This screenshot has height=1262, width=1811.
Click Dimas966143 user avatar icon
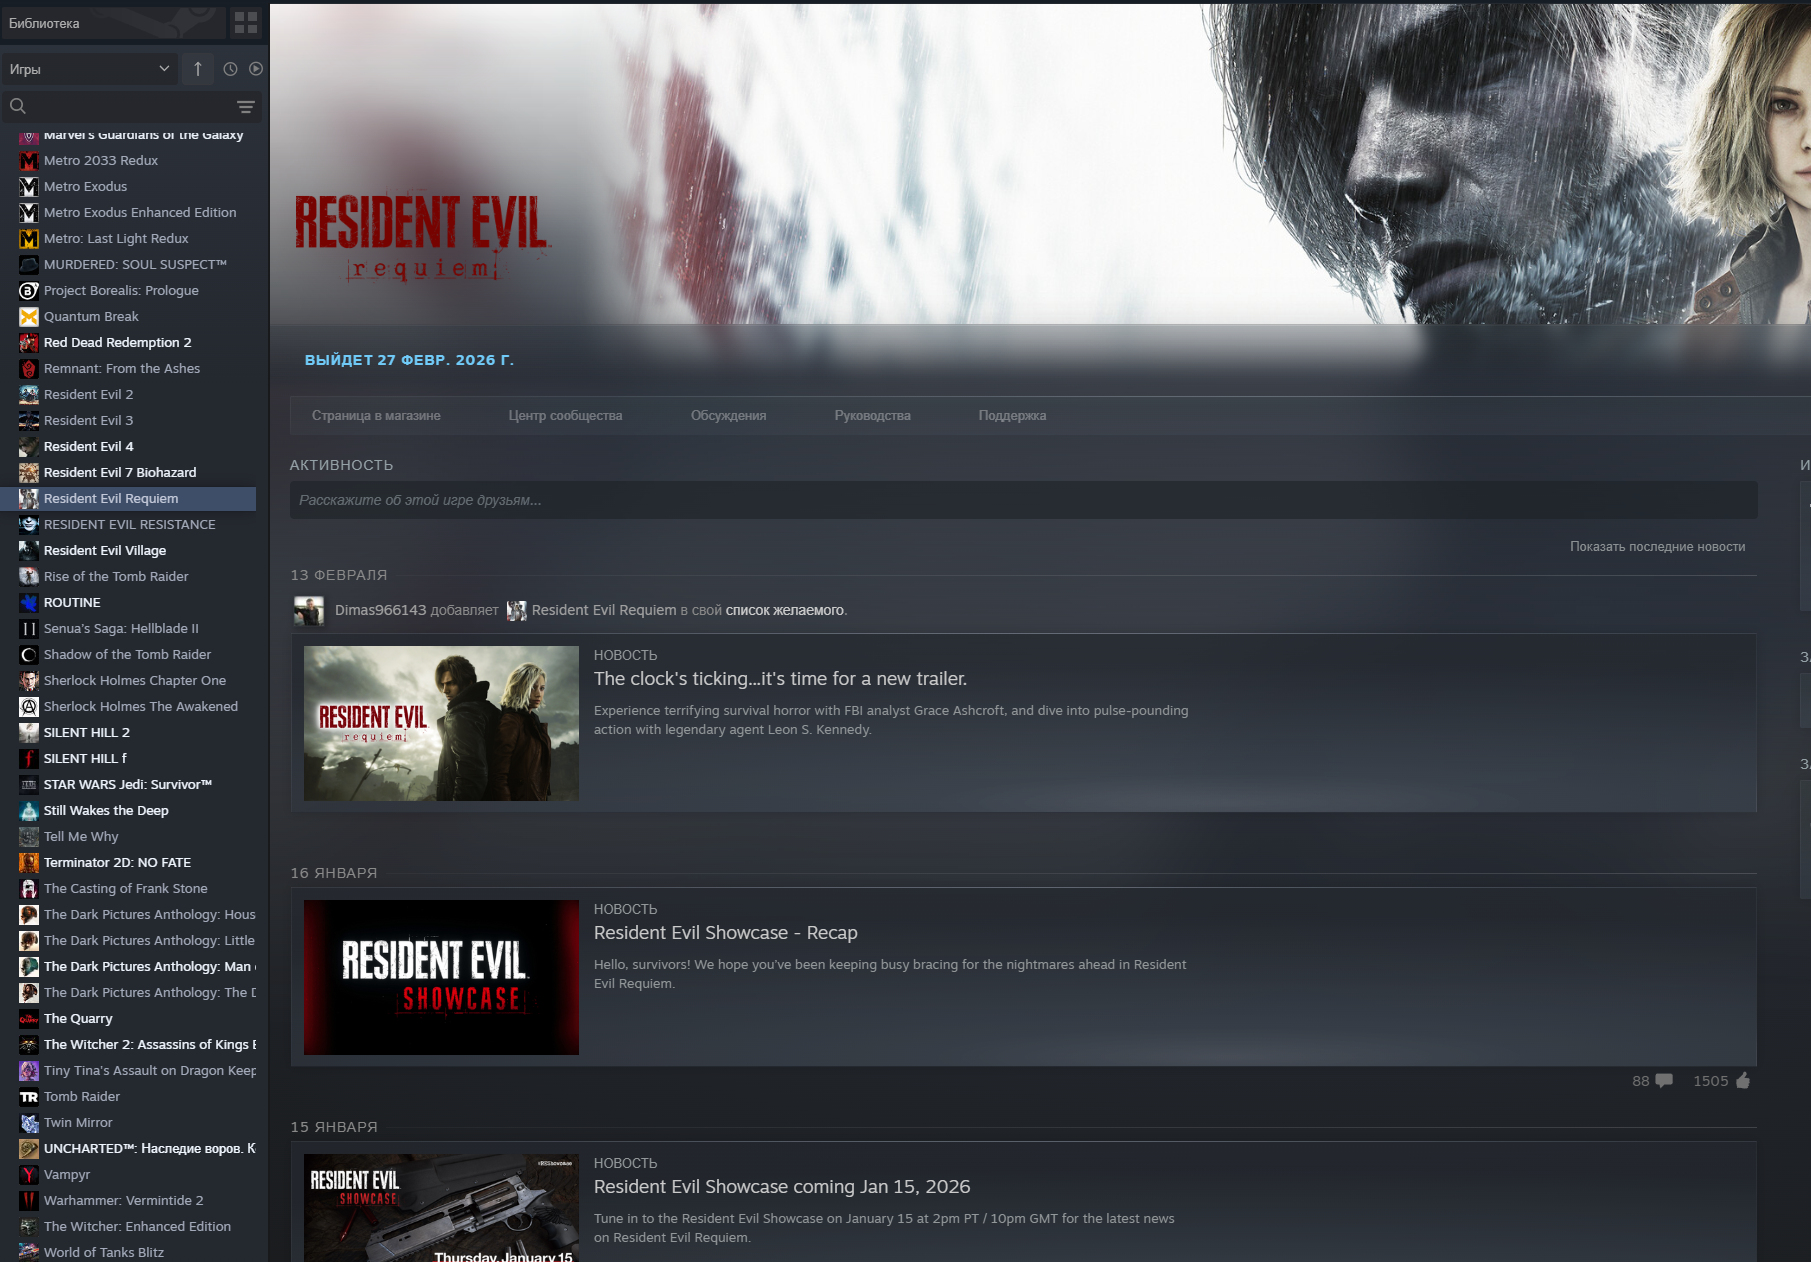point(309,610)
